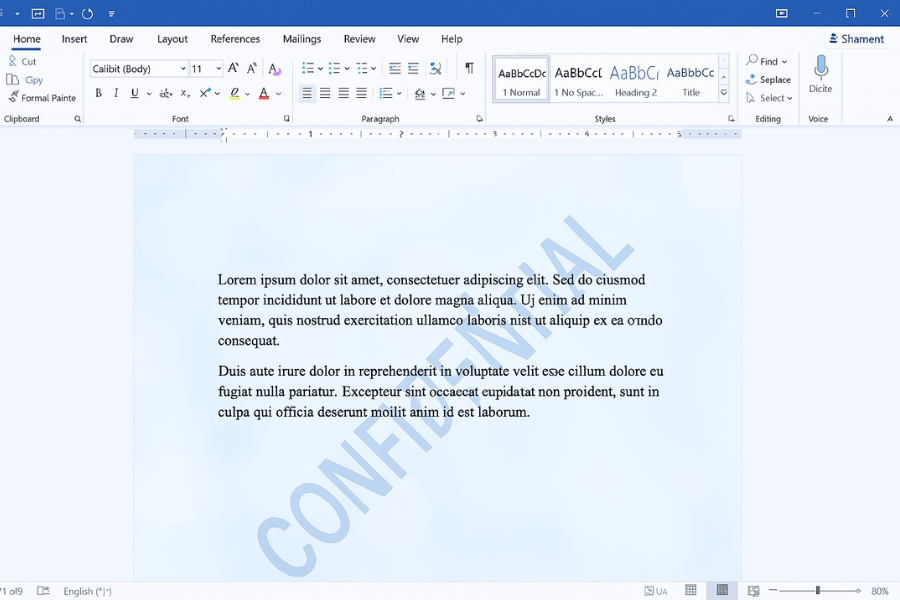This screenshot has height=600, width=900.
Task: Open the Review tab
Action: coord(359,39)
